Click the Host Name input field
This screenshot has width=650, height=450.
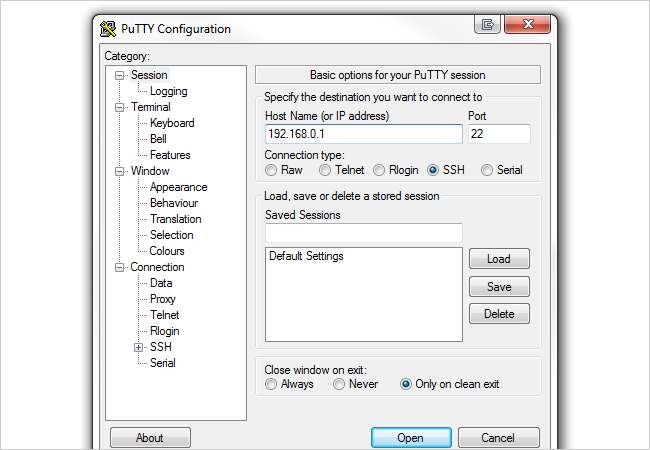click(x=362, y=134)
